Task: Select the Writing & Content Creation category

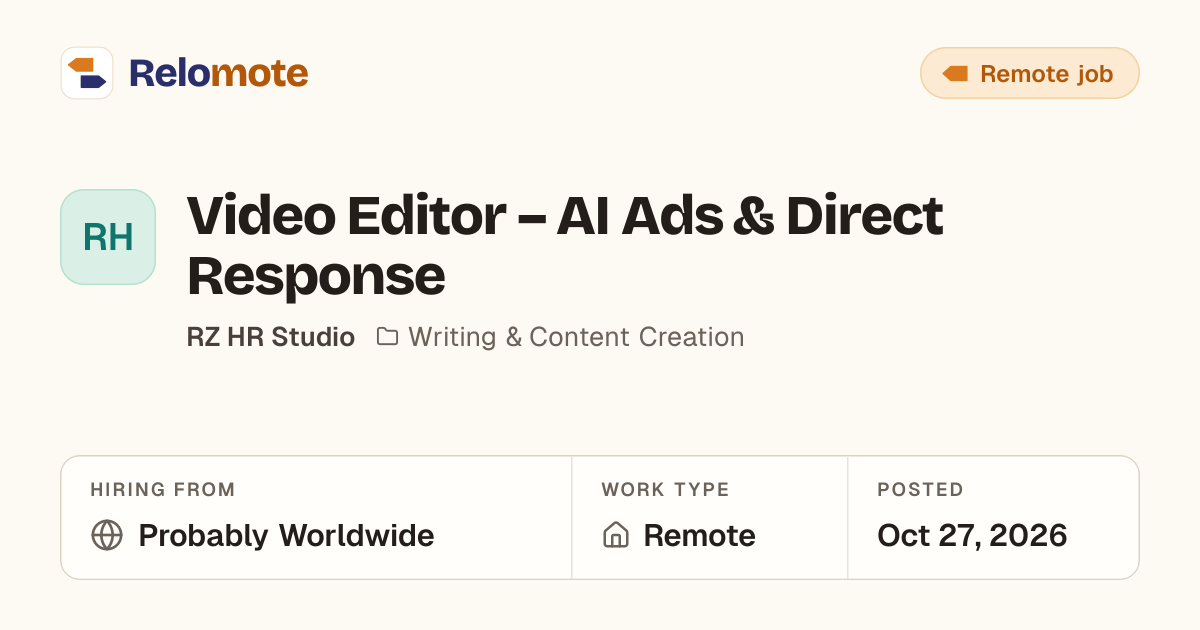Action: pyautogui.click(x=576, y=337)
